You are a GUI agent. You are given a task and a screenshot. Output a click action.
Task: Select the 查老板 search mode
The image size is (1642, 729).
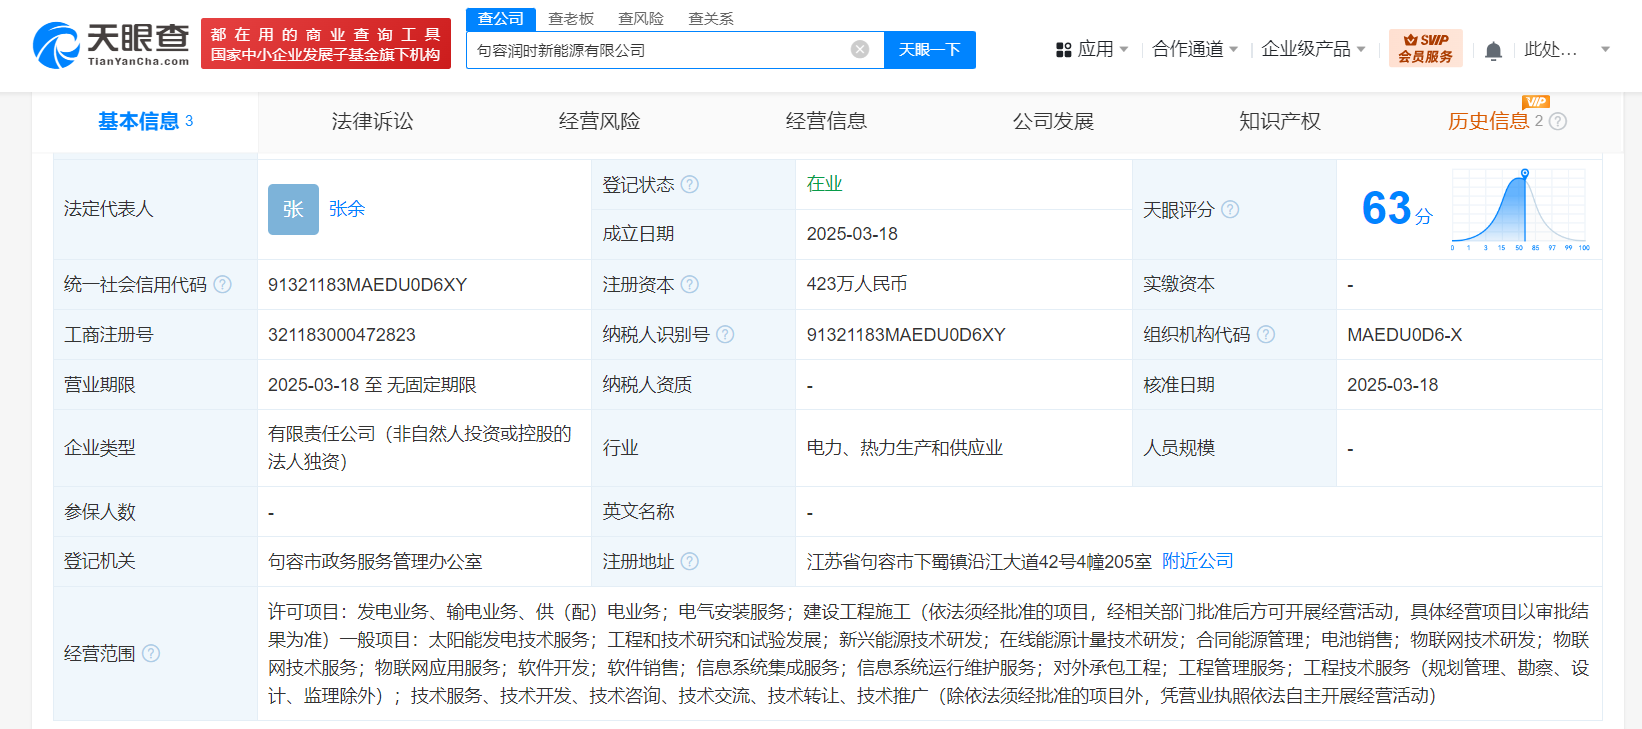(x=571, y=19)
